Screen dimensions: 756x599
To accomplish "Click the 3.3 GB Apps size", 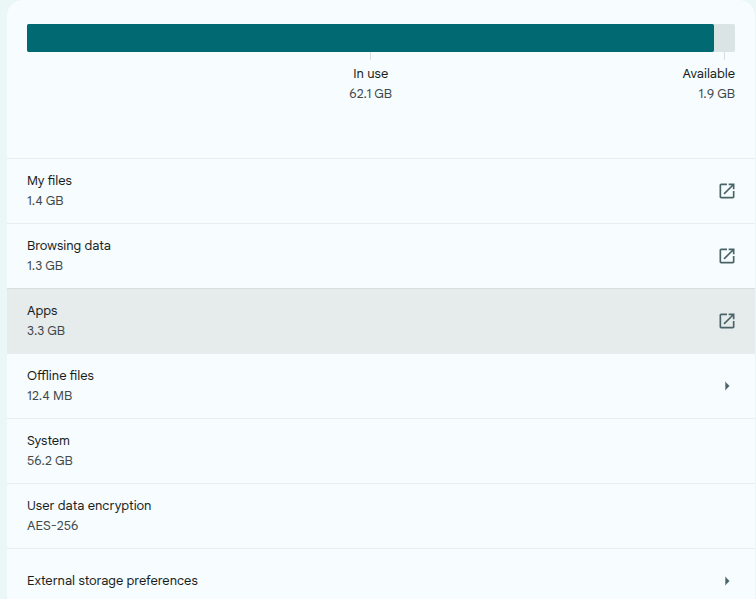I will [x=46, y=331].
